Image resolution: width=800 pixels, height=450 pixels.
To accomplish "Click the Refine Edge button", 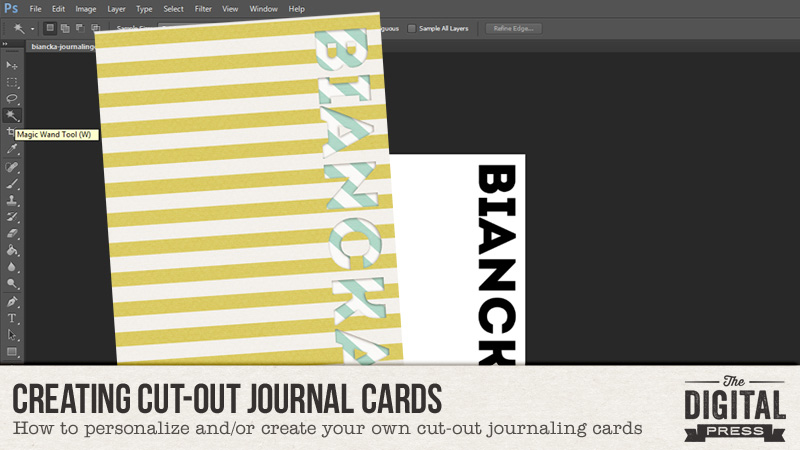I will point(513,29).
